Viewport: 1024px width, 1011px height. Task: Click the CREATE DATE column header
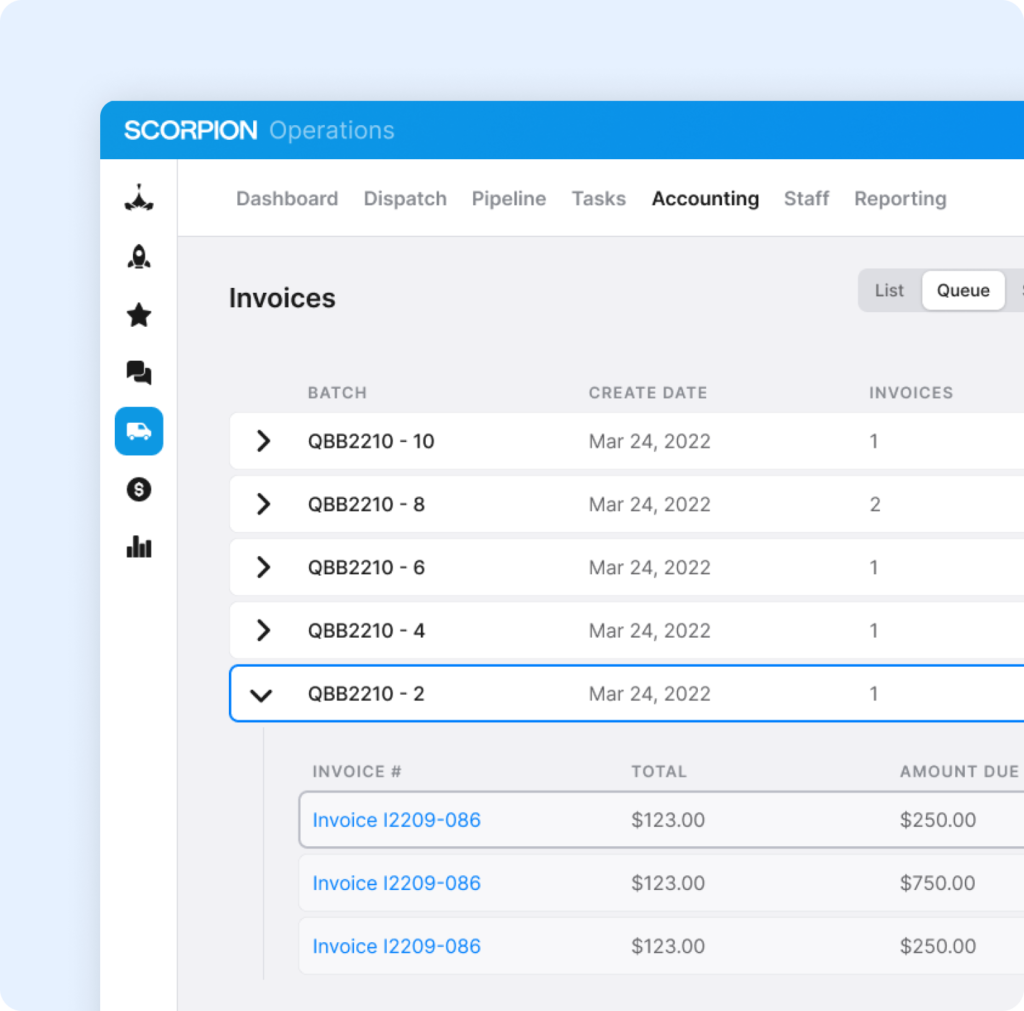tap(648, 393)
